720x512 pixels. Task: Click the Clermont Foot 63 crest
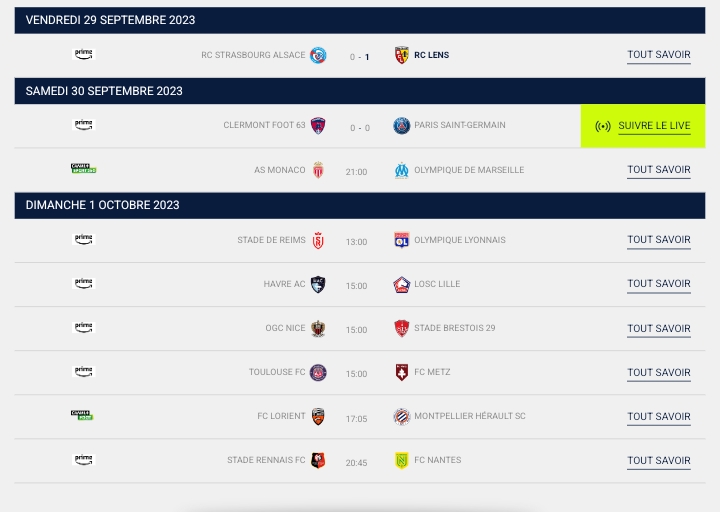point(318,126)
